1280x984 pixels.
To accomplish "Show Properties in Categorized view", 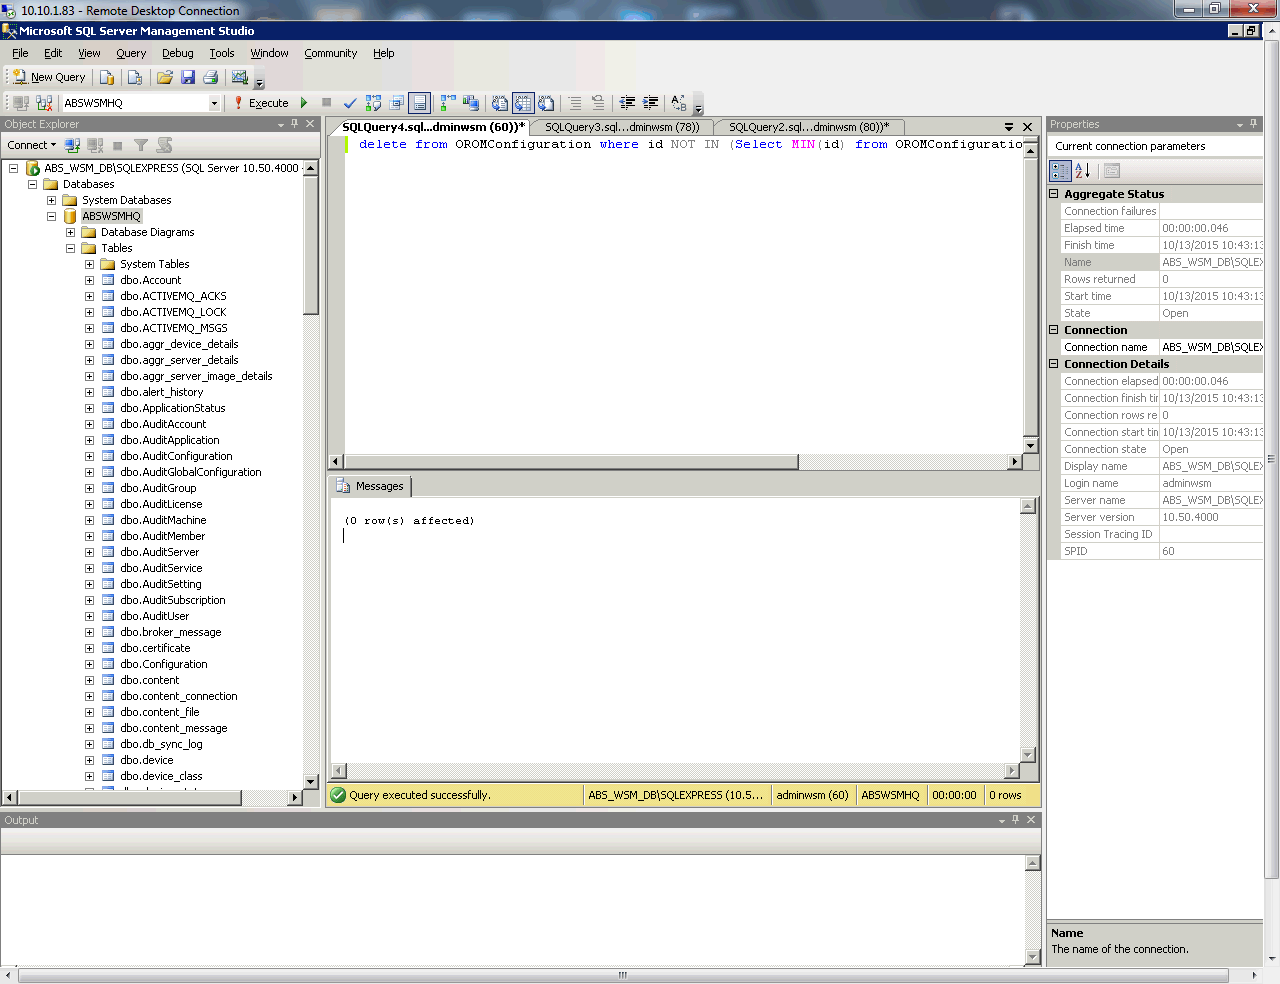I will click(1061, 171).
